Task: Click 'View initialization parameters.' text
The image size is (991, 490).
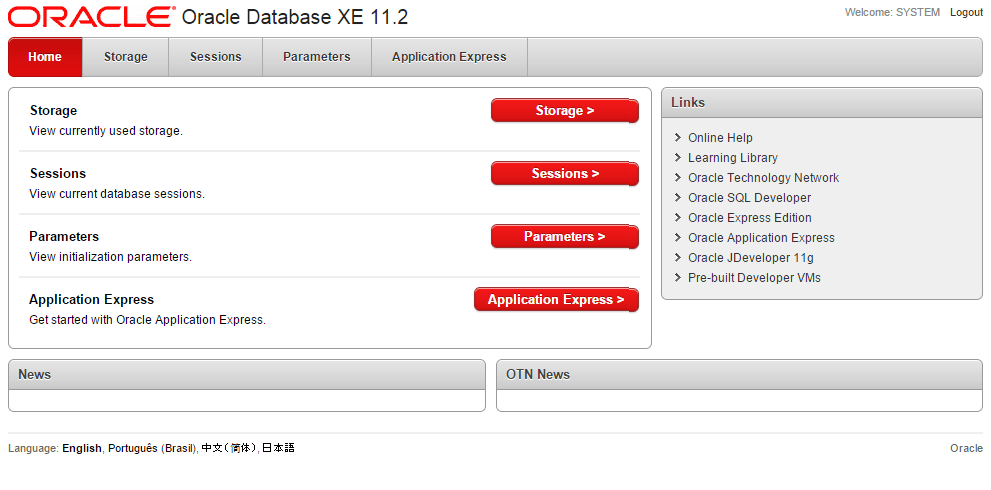Action: 111,257
